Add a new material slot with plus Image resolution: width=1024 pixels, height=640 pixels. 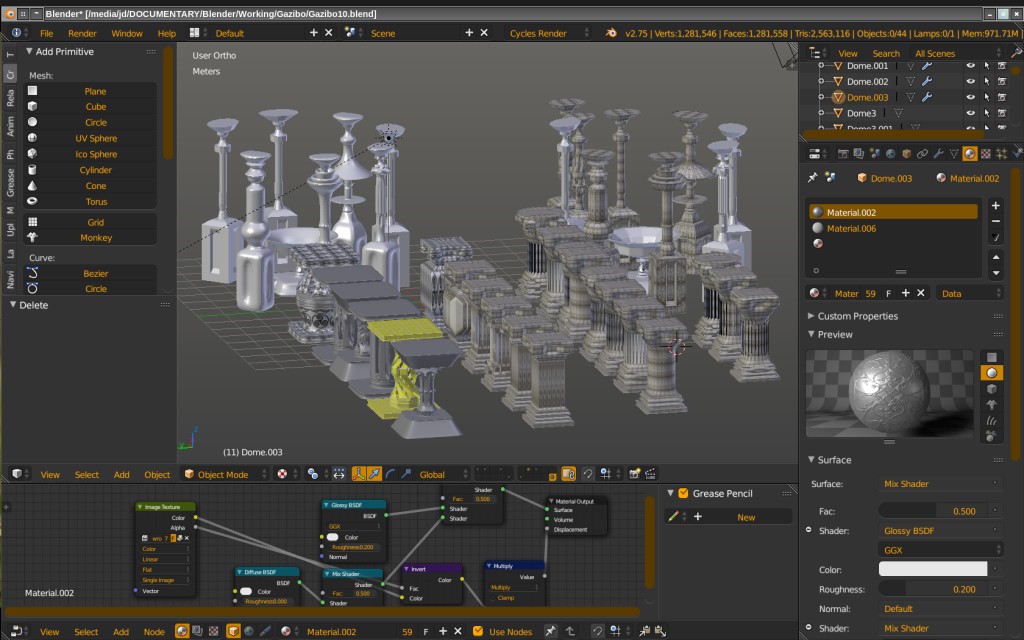pyautogui.click(x=995, y=205)
